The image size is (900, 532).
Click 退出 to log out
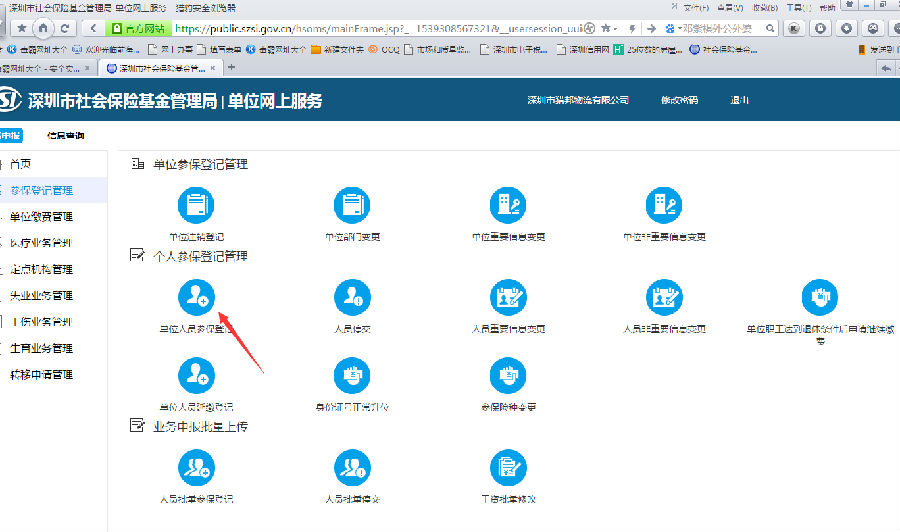[740, 100]
